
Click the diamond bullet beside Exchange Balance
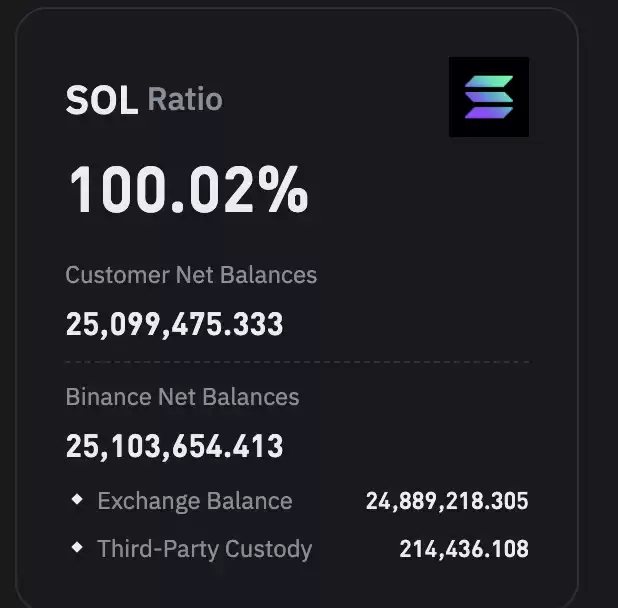coord(77,499)
